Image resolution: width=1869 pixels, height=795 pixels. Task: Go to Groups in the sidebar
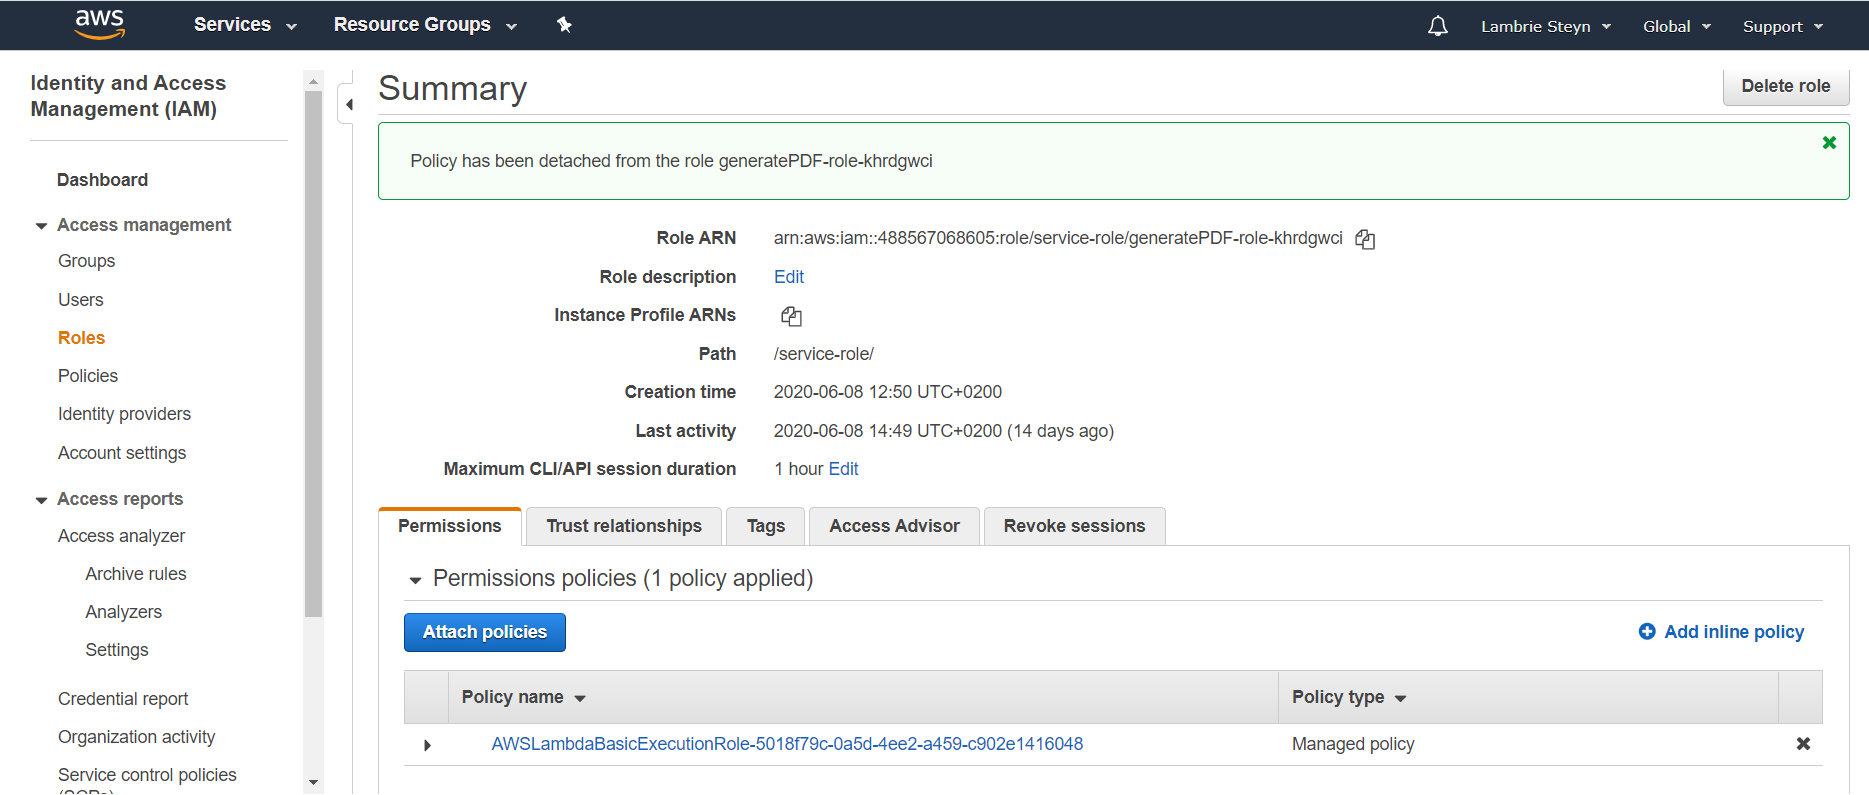[x=87, y=261]
